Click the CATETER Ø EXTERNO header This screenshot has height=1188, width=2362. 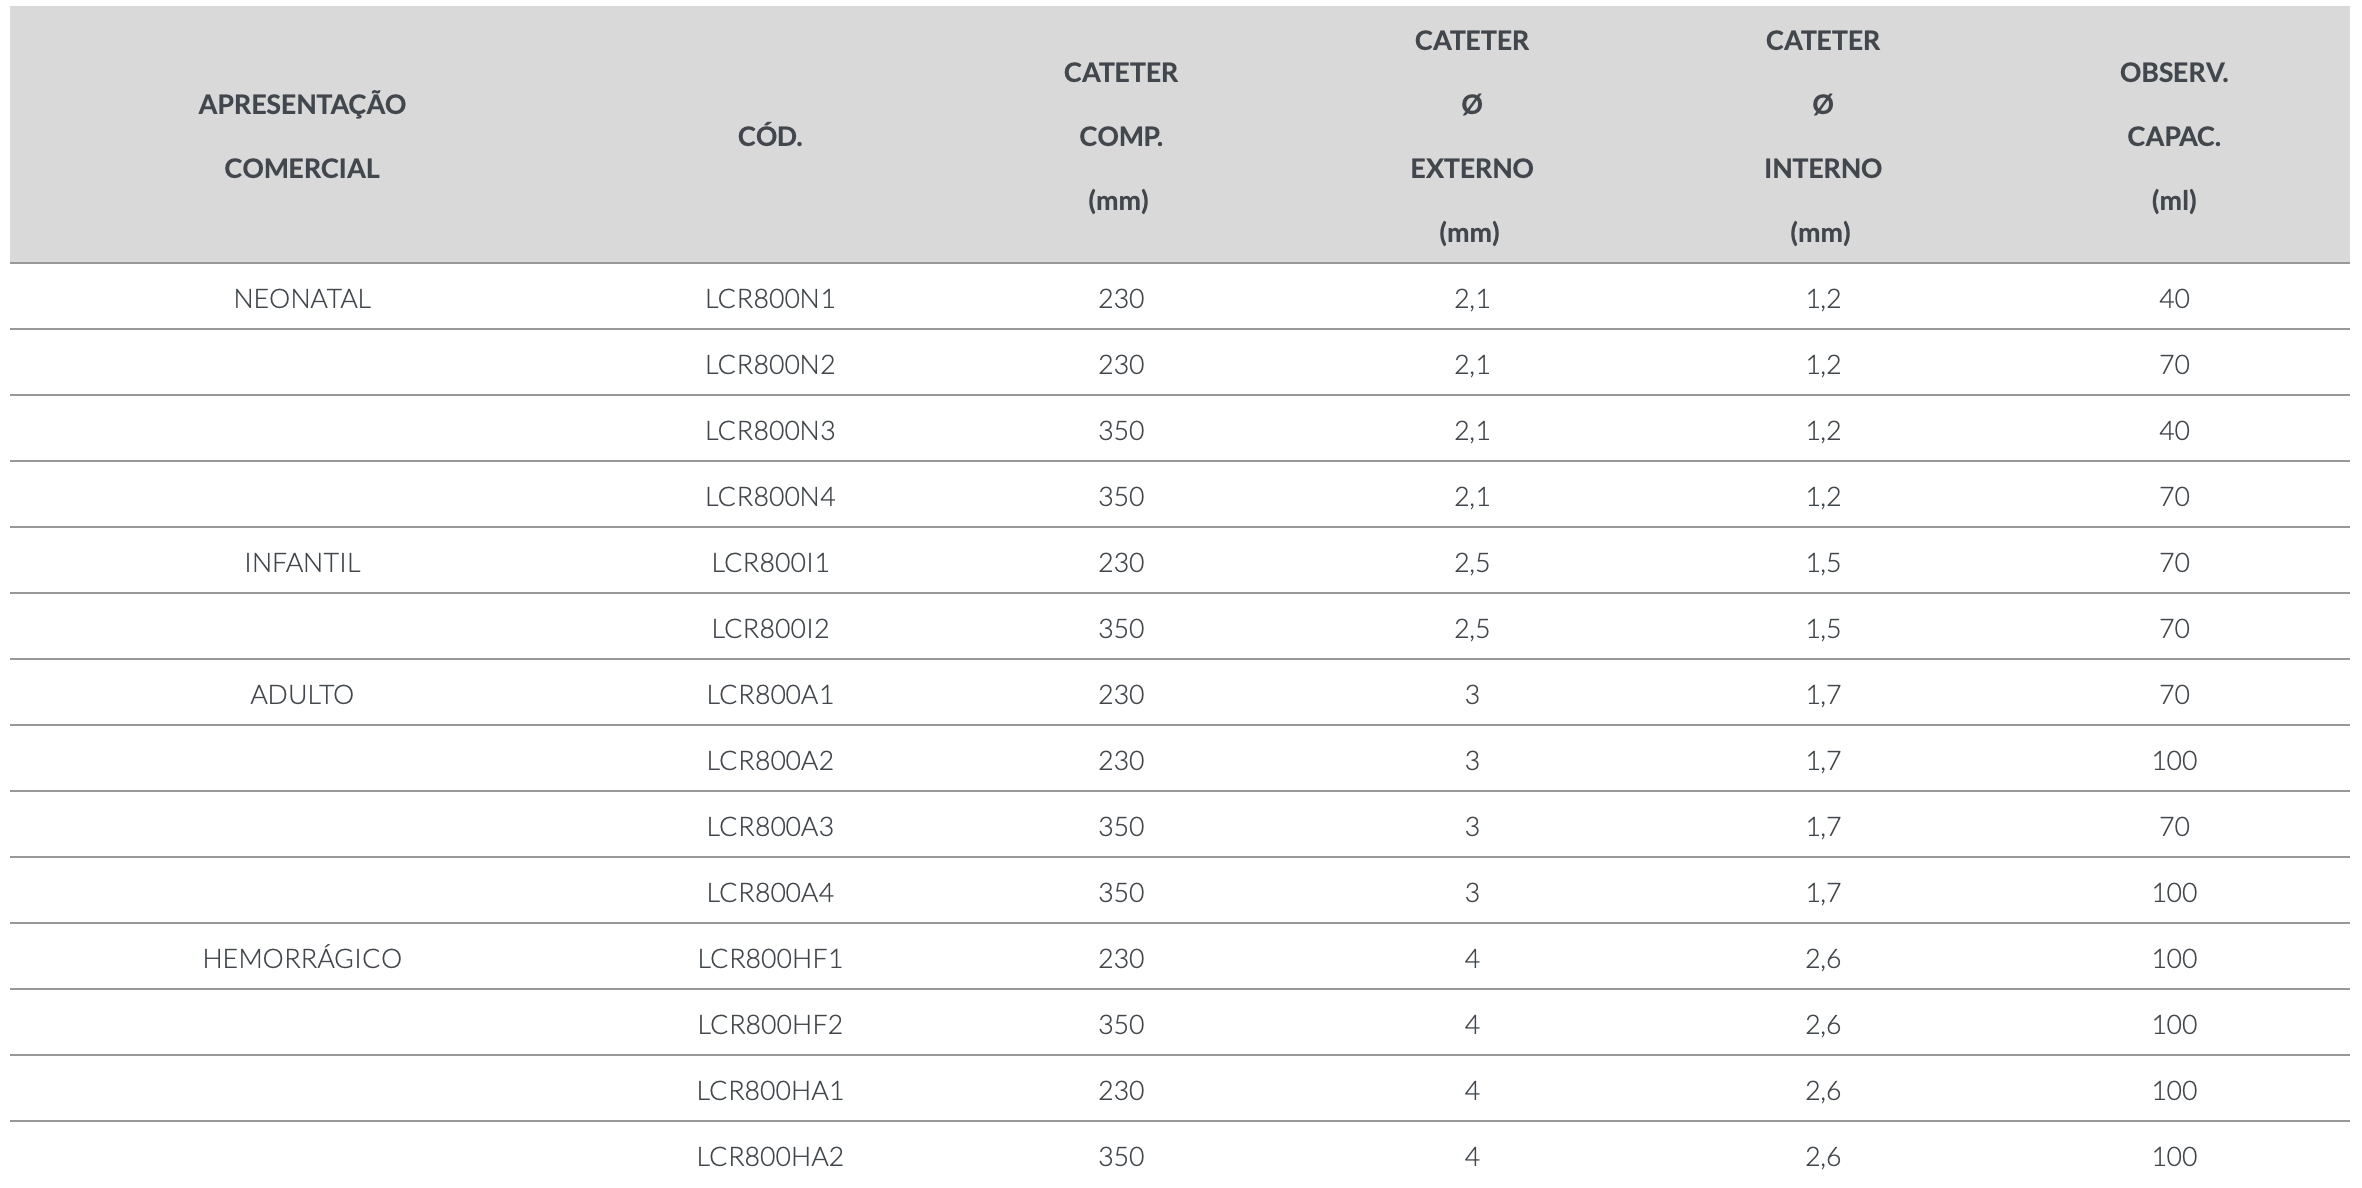1471,136
